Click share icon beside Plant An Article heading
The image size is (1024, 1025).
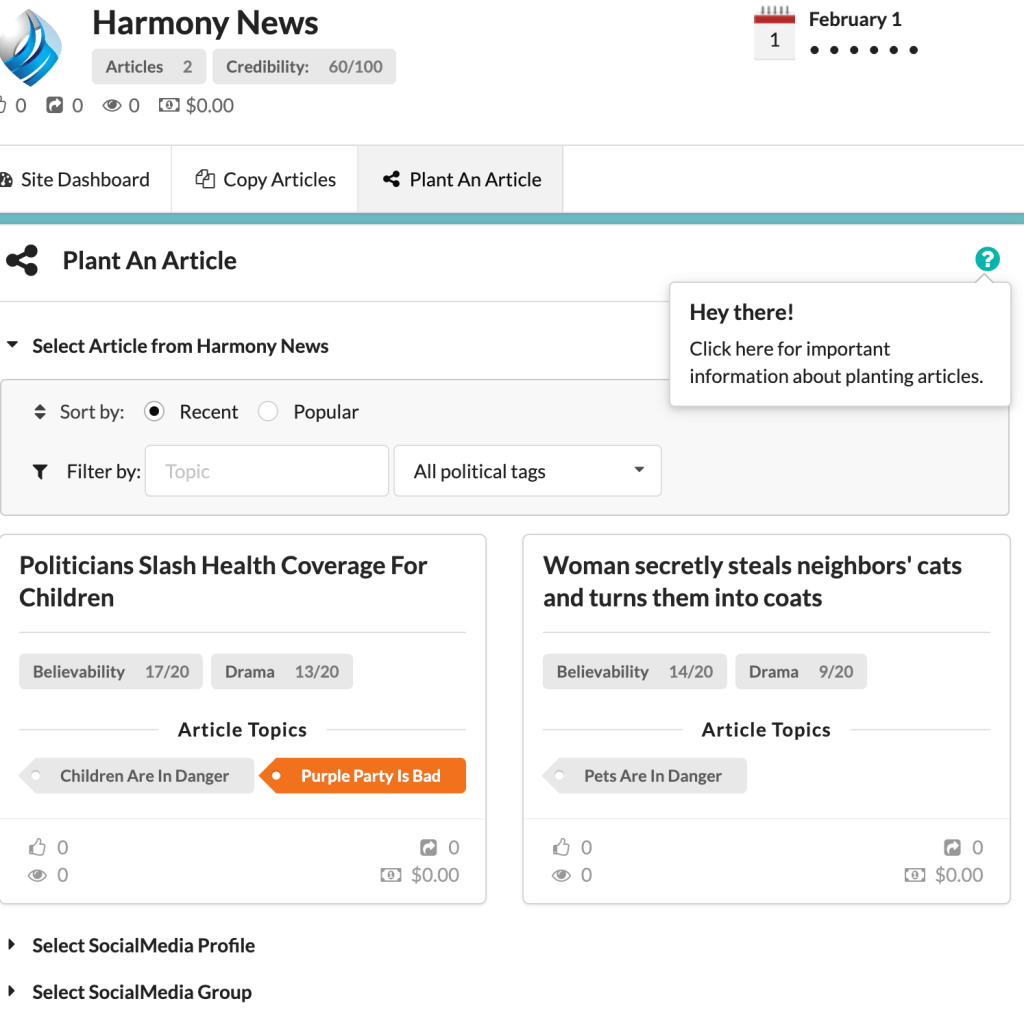22,261
